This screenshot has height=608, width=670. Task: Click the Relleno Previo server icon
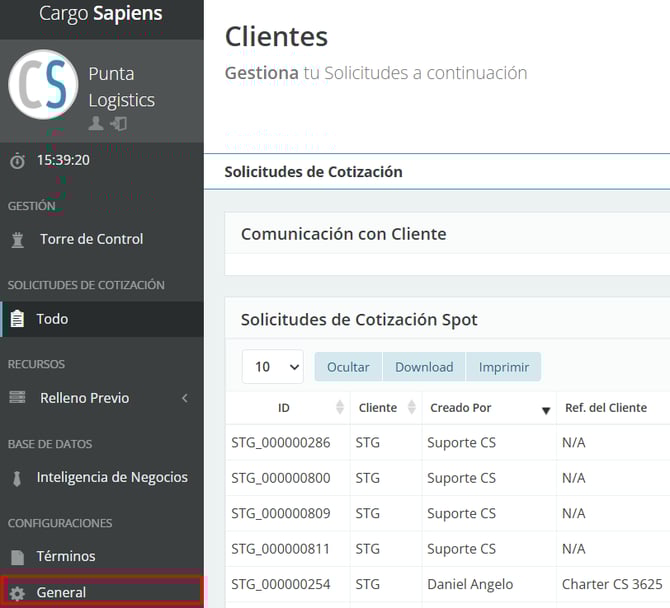(17, 398)
